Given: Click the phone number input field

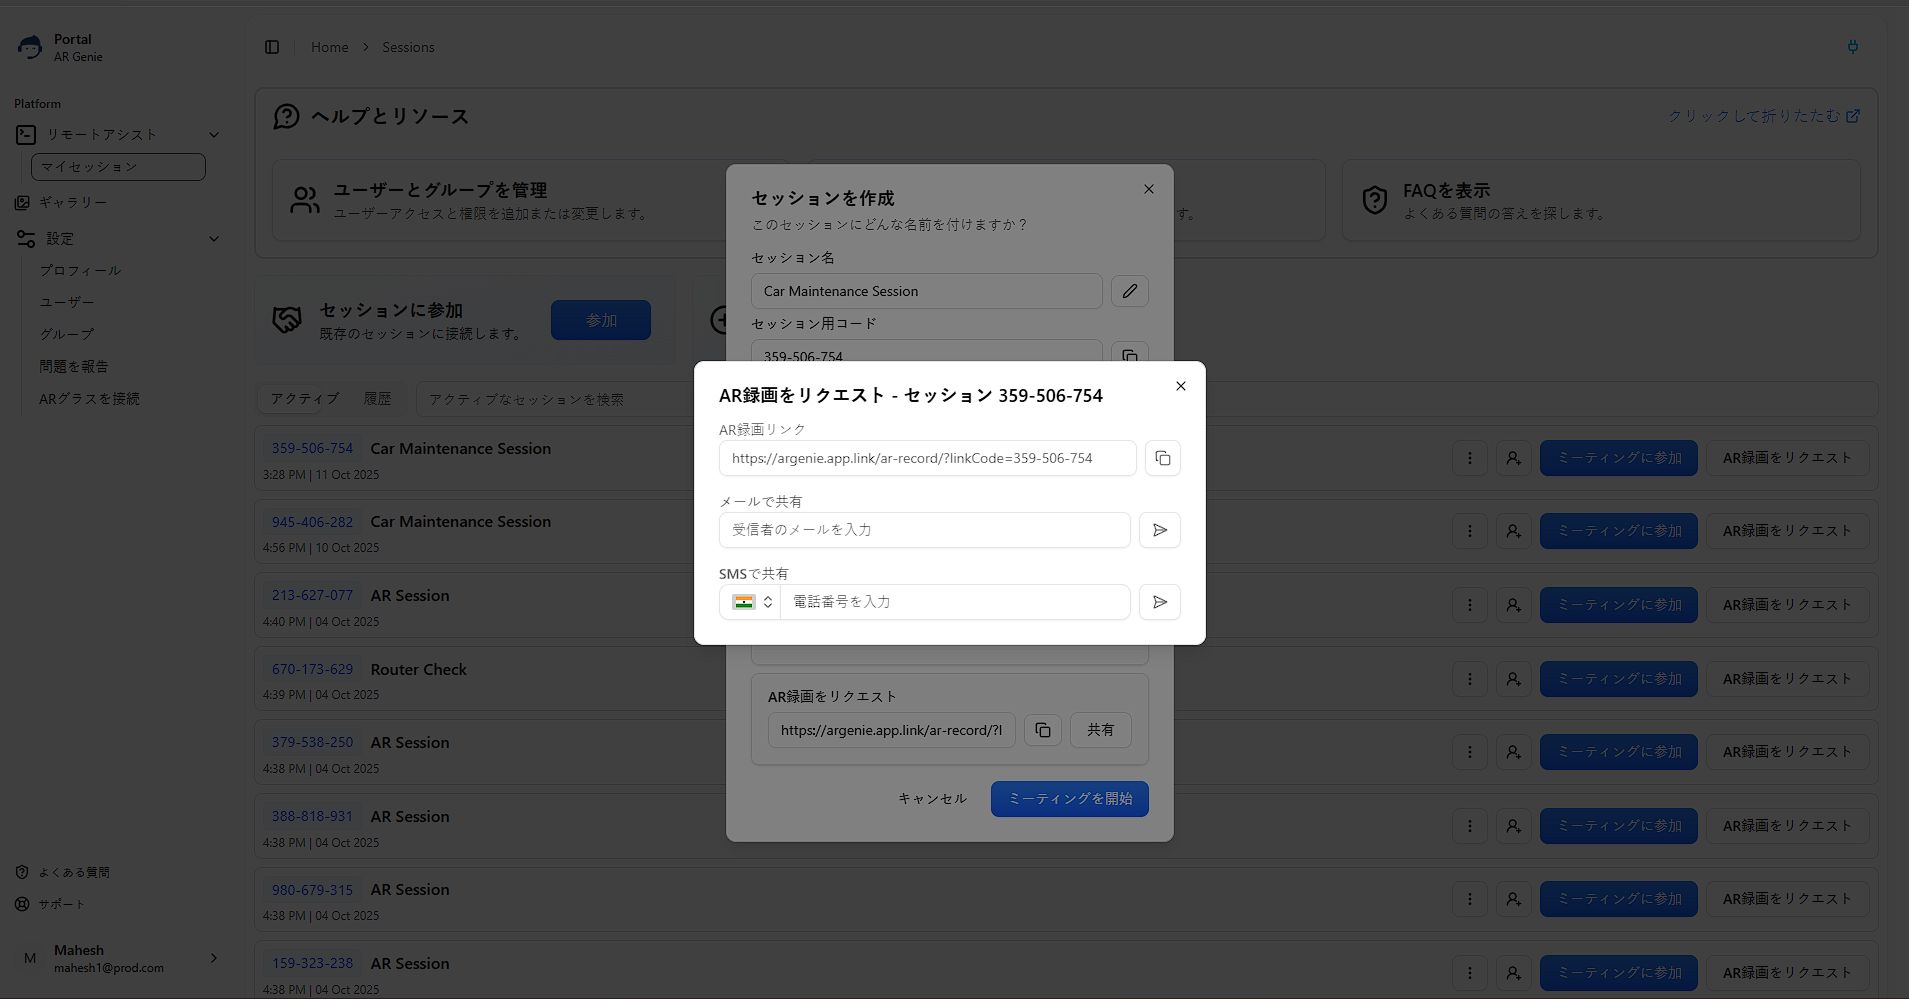Looking at the screenshot, I should pyautogui.click(x=954, y=602).
